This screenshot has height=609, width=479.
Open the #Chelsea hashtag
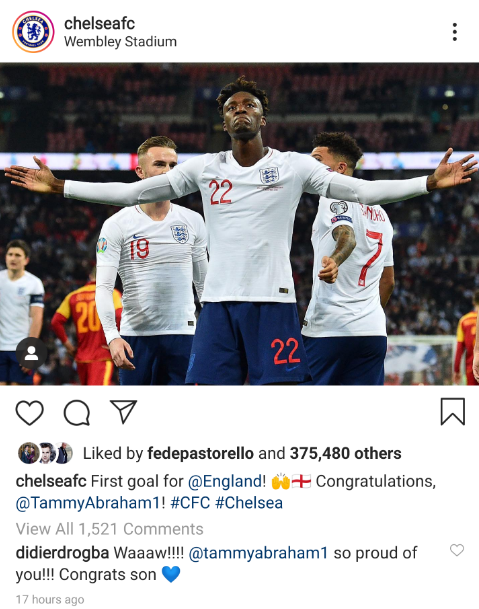[x=249, y=503]
